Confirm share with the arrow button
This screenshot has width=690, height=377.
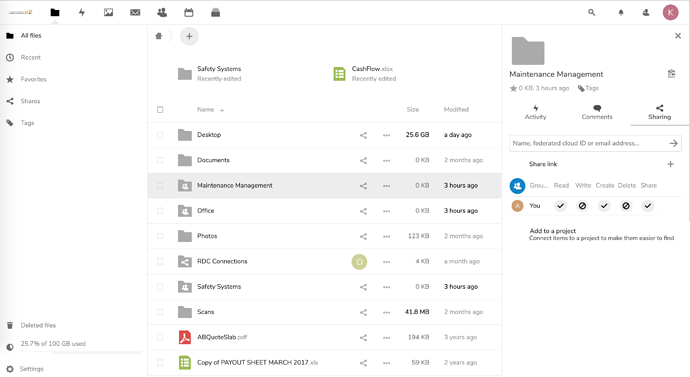coord(673,143)
